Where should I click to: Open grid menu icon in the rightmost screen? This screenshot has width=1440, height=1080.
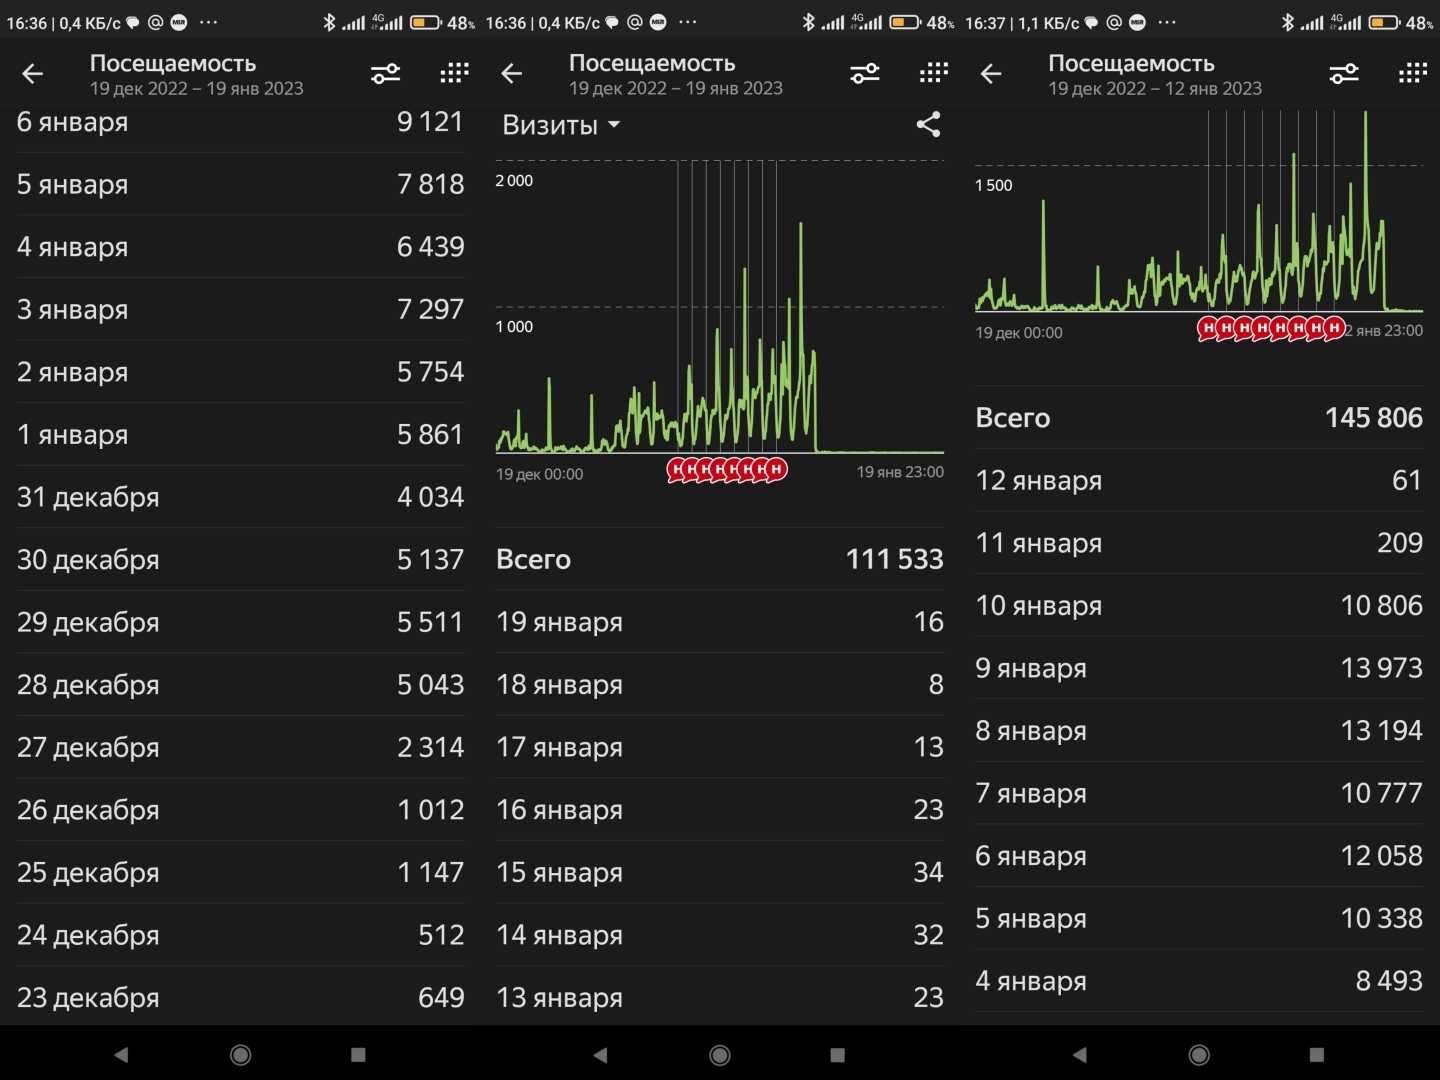point(1412,74)
